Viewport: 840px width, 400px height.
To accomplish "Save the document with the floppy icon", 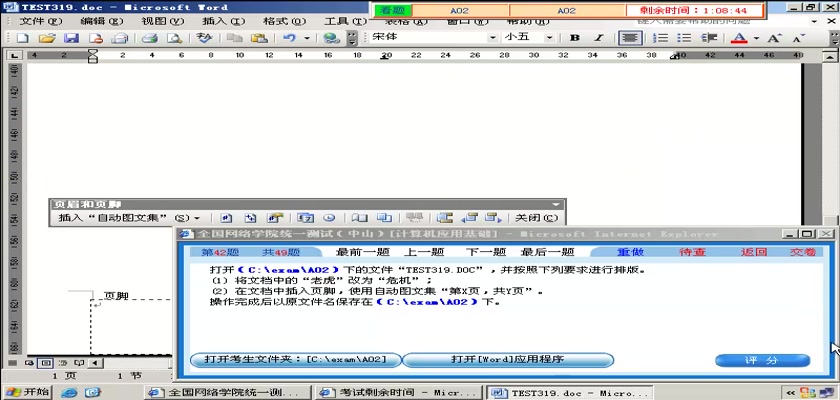I will (x=71, y=38).
